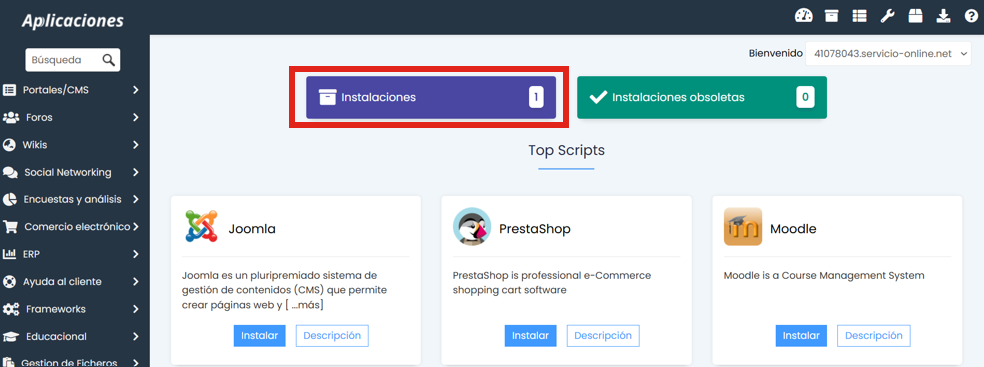Click the Instalaciones count badge '1'

(x=536, y=97)
